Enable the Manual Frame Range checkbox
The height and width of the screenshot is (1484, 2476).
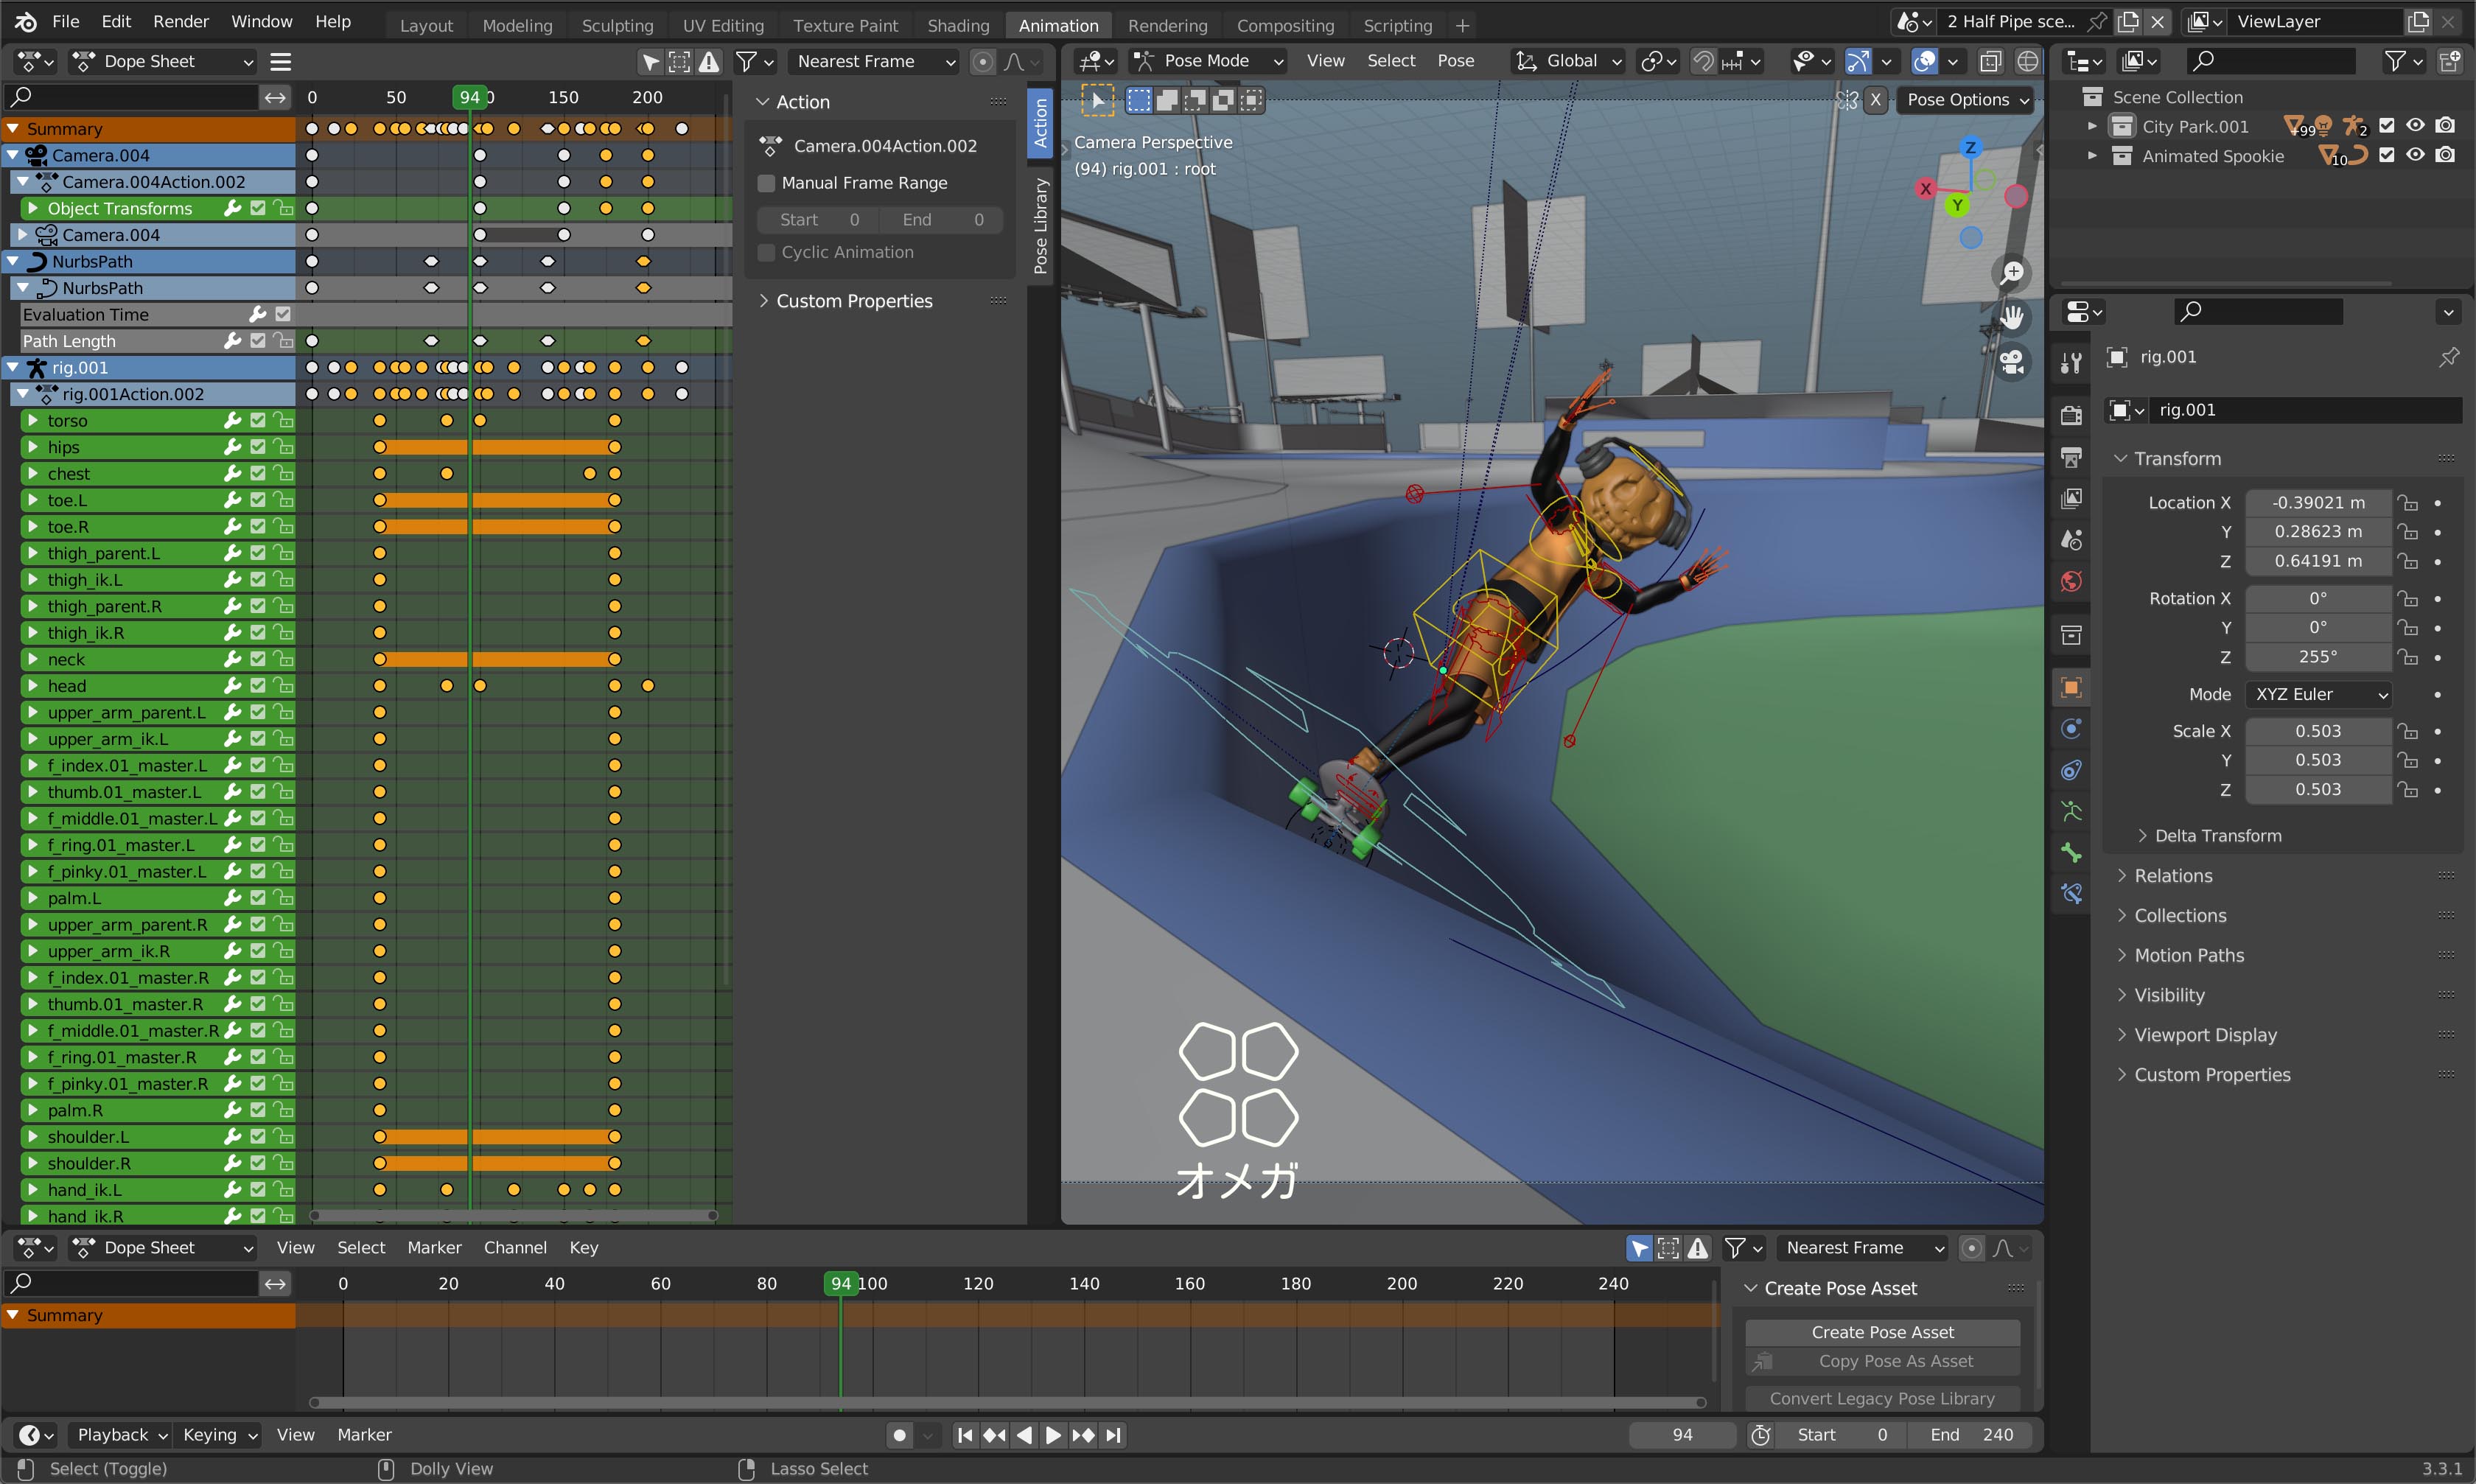767,183
